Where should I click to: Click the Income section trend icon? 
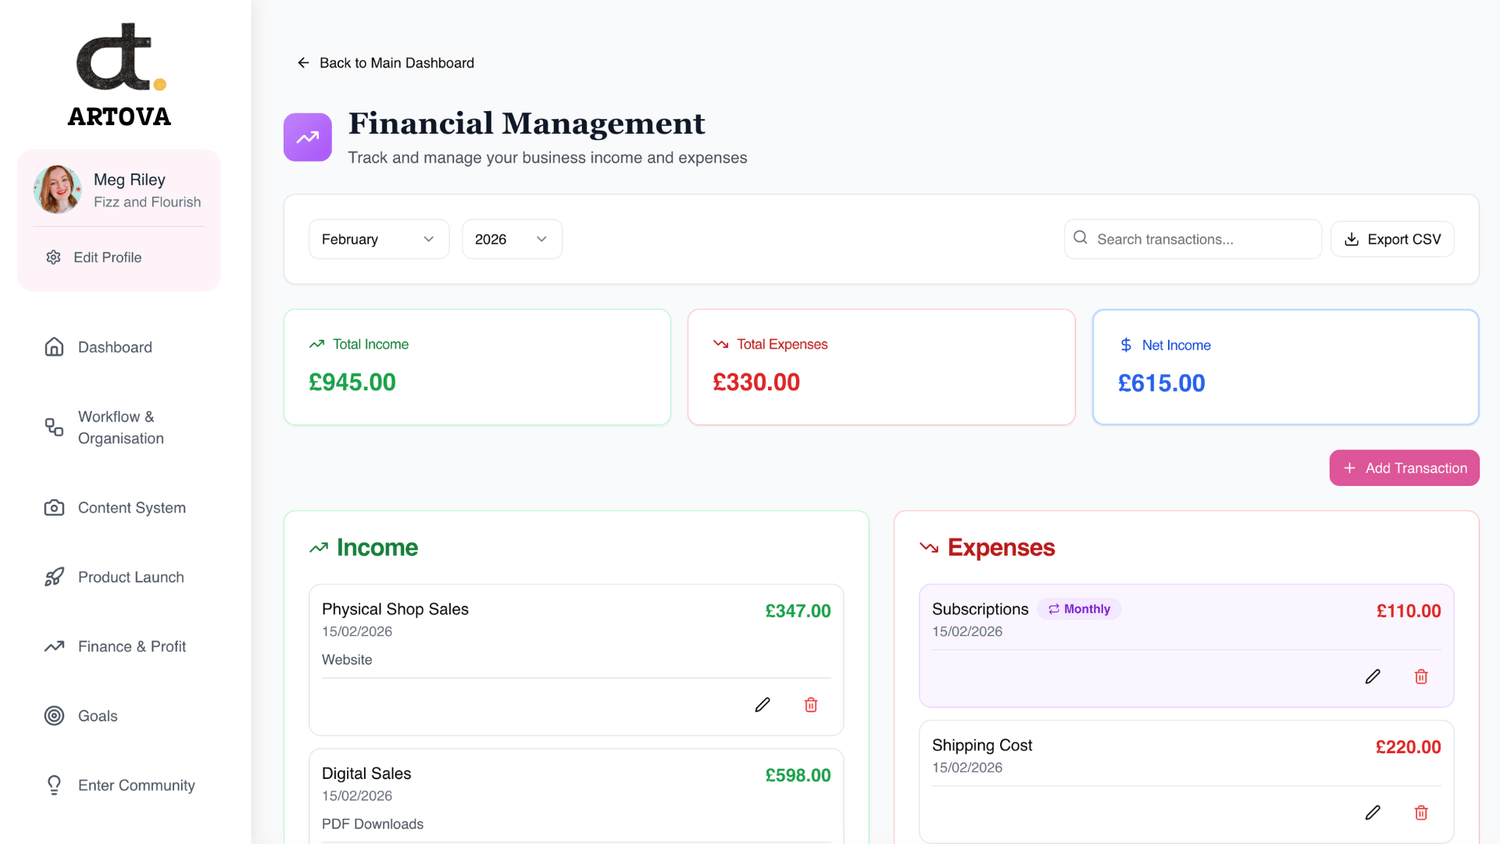(319, 548)
